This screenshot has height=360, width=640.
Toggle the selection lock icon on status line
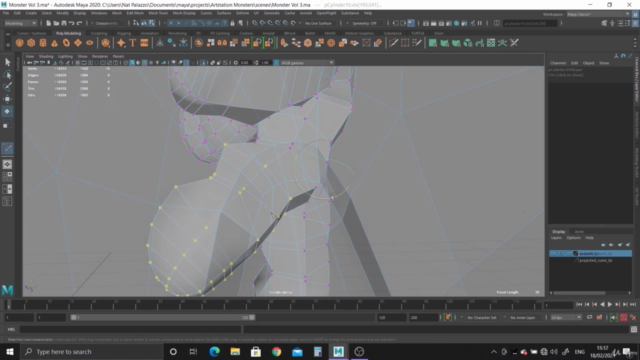tap(233, 23)
